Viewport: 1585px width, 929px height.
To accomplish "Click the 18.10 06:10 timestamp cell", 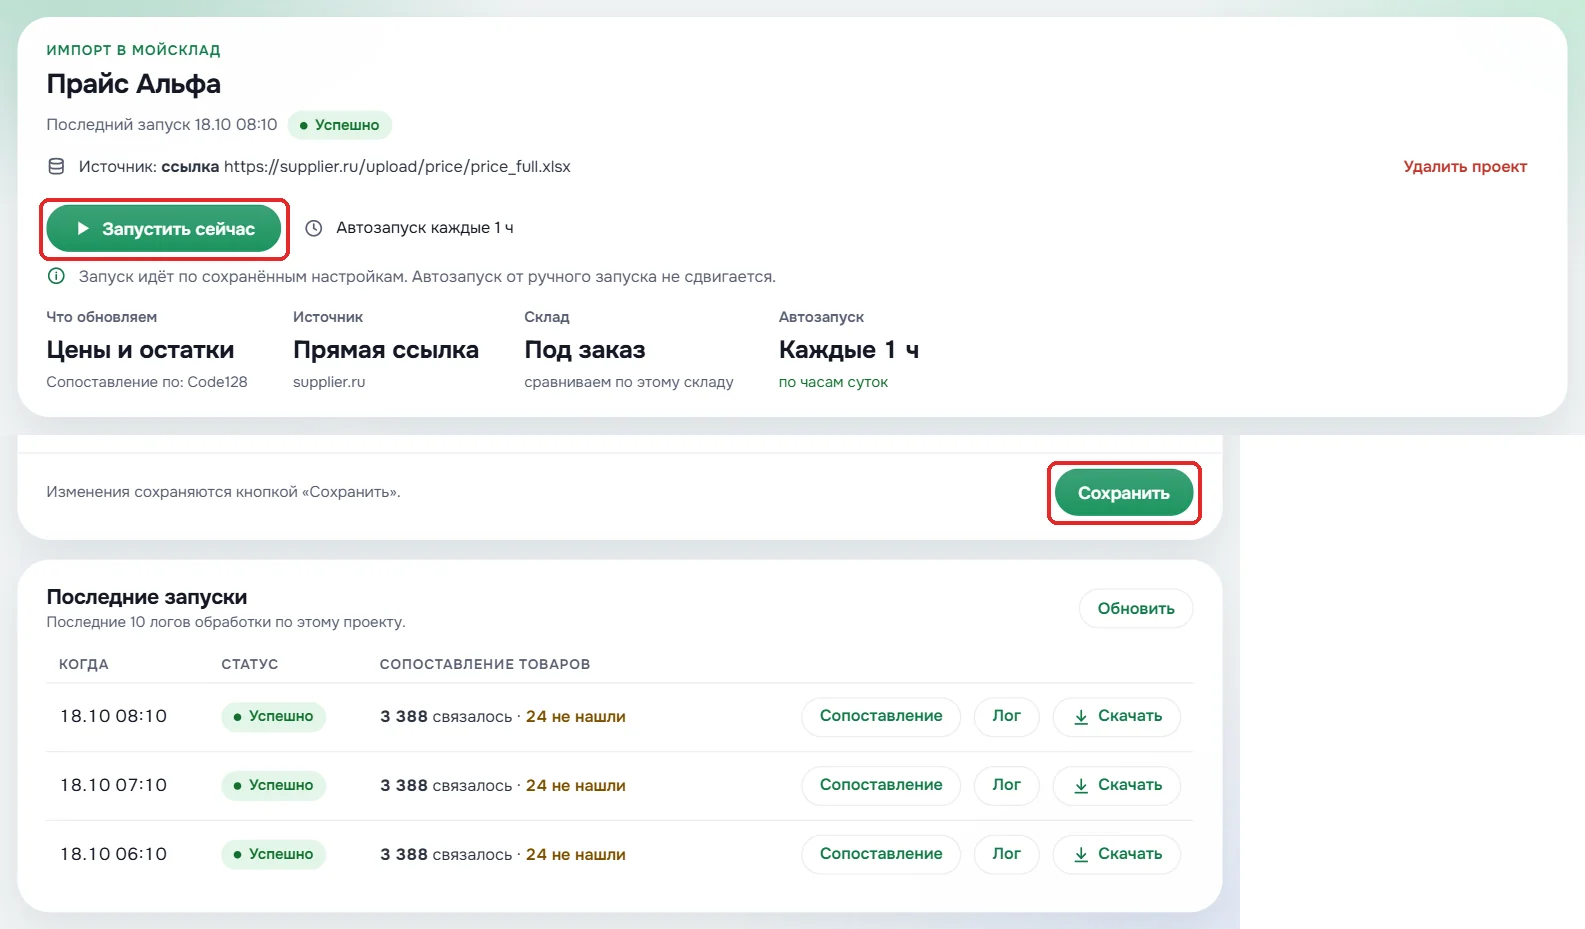I will click(114, 854).
